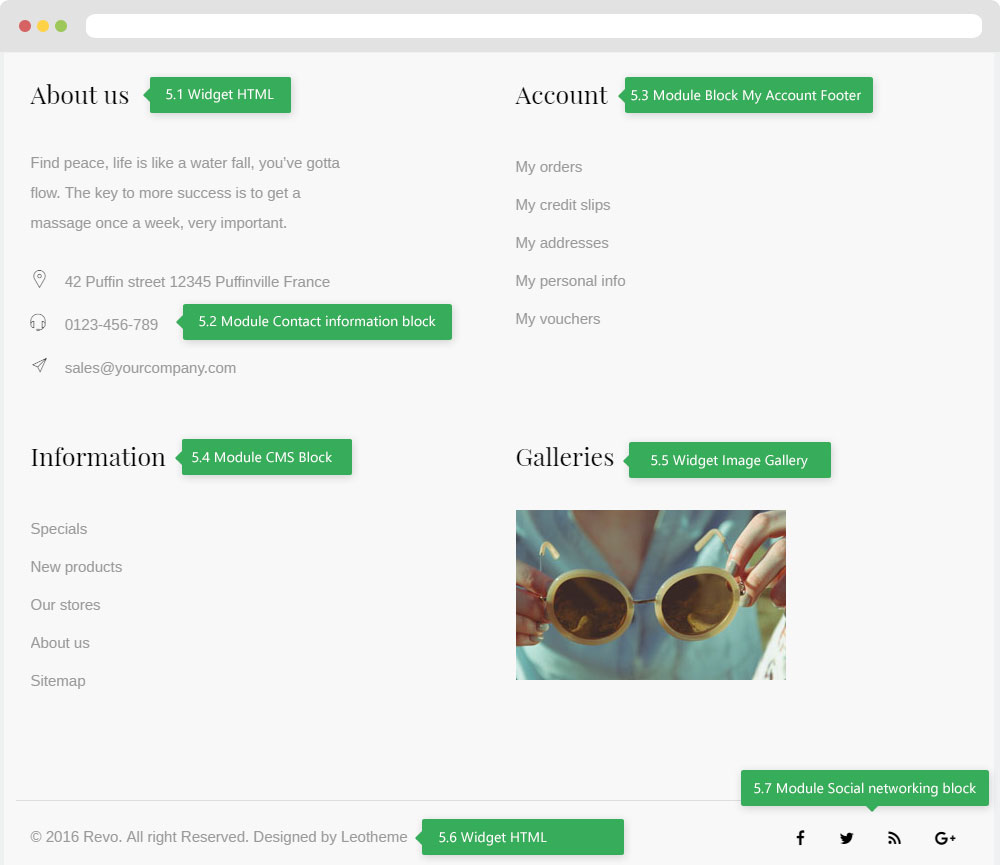Open the Specials link
The image size is (1000, 865).
59,529
